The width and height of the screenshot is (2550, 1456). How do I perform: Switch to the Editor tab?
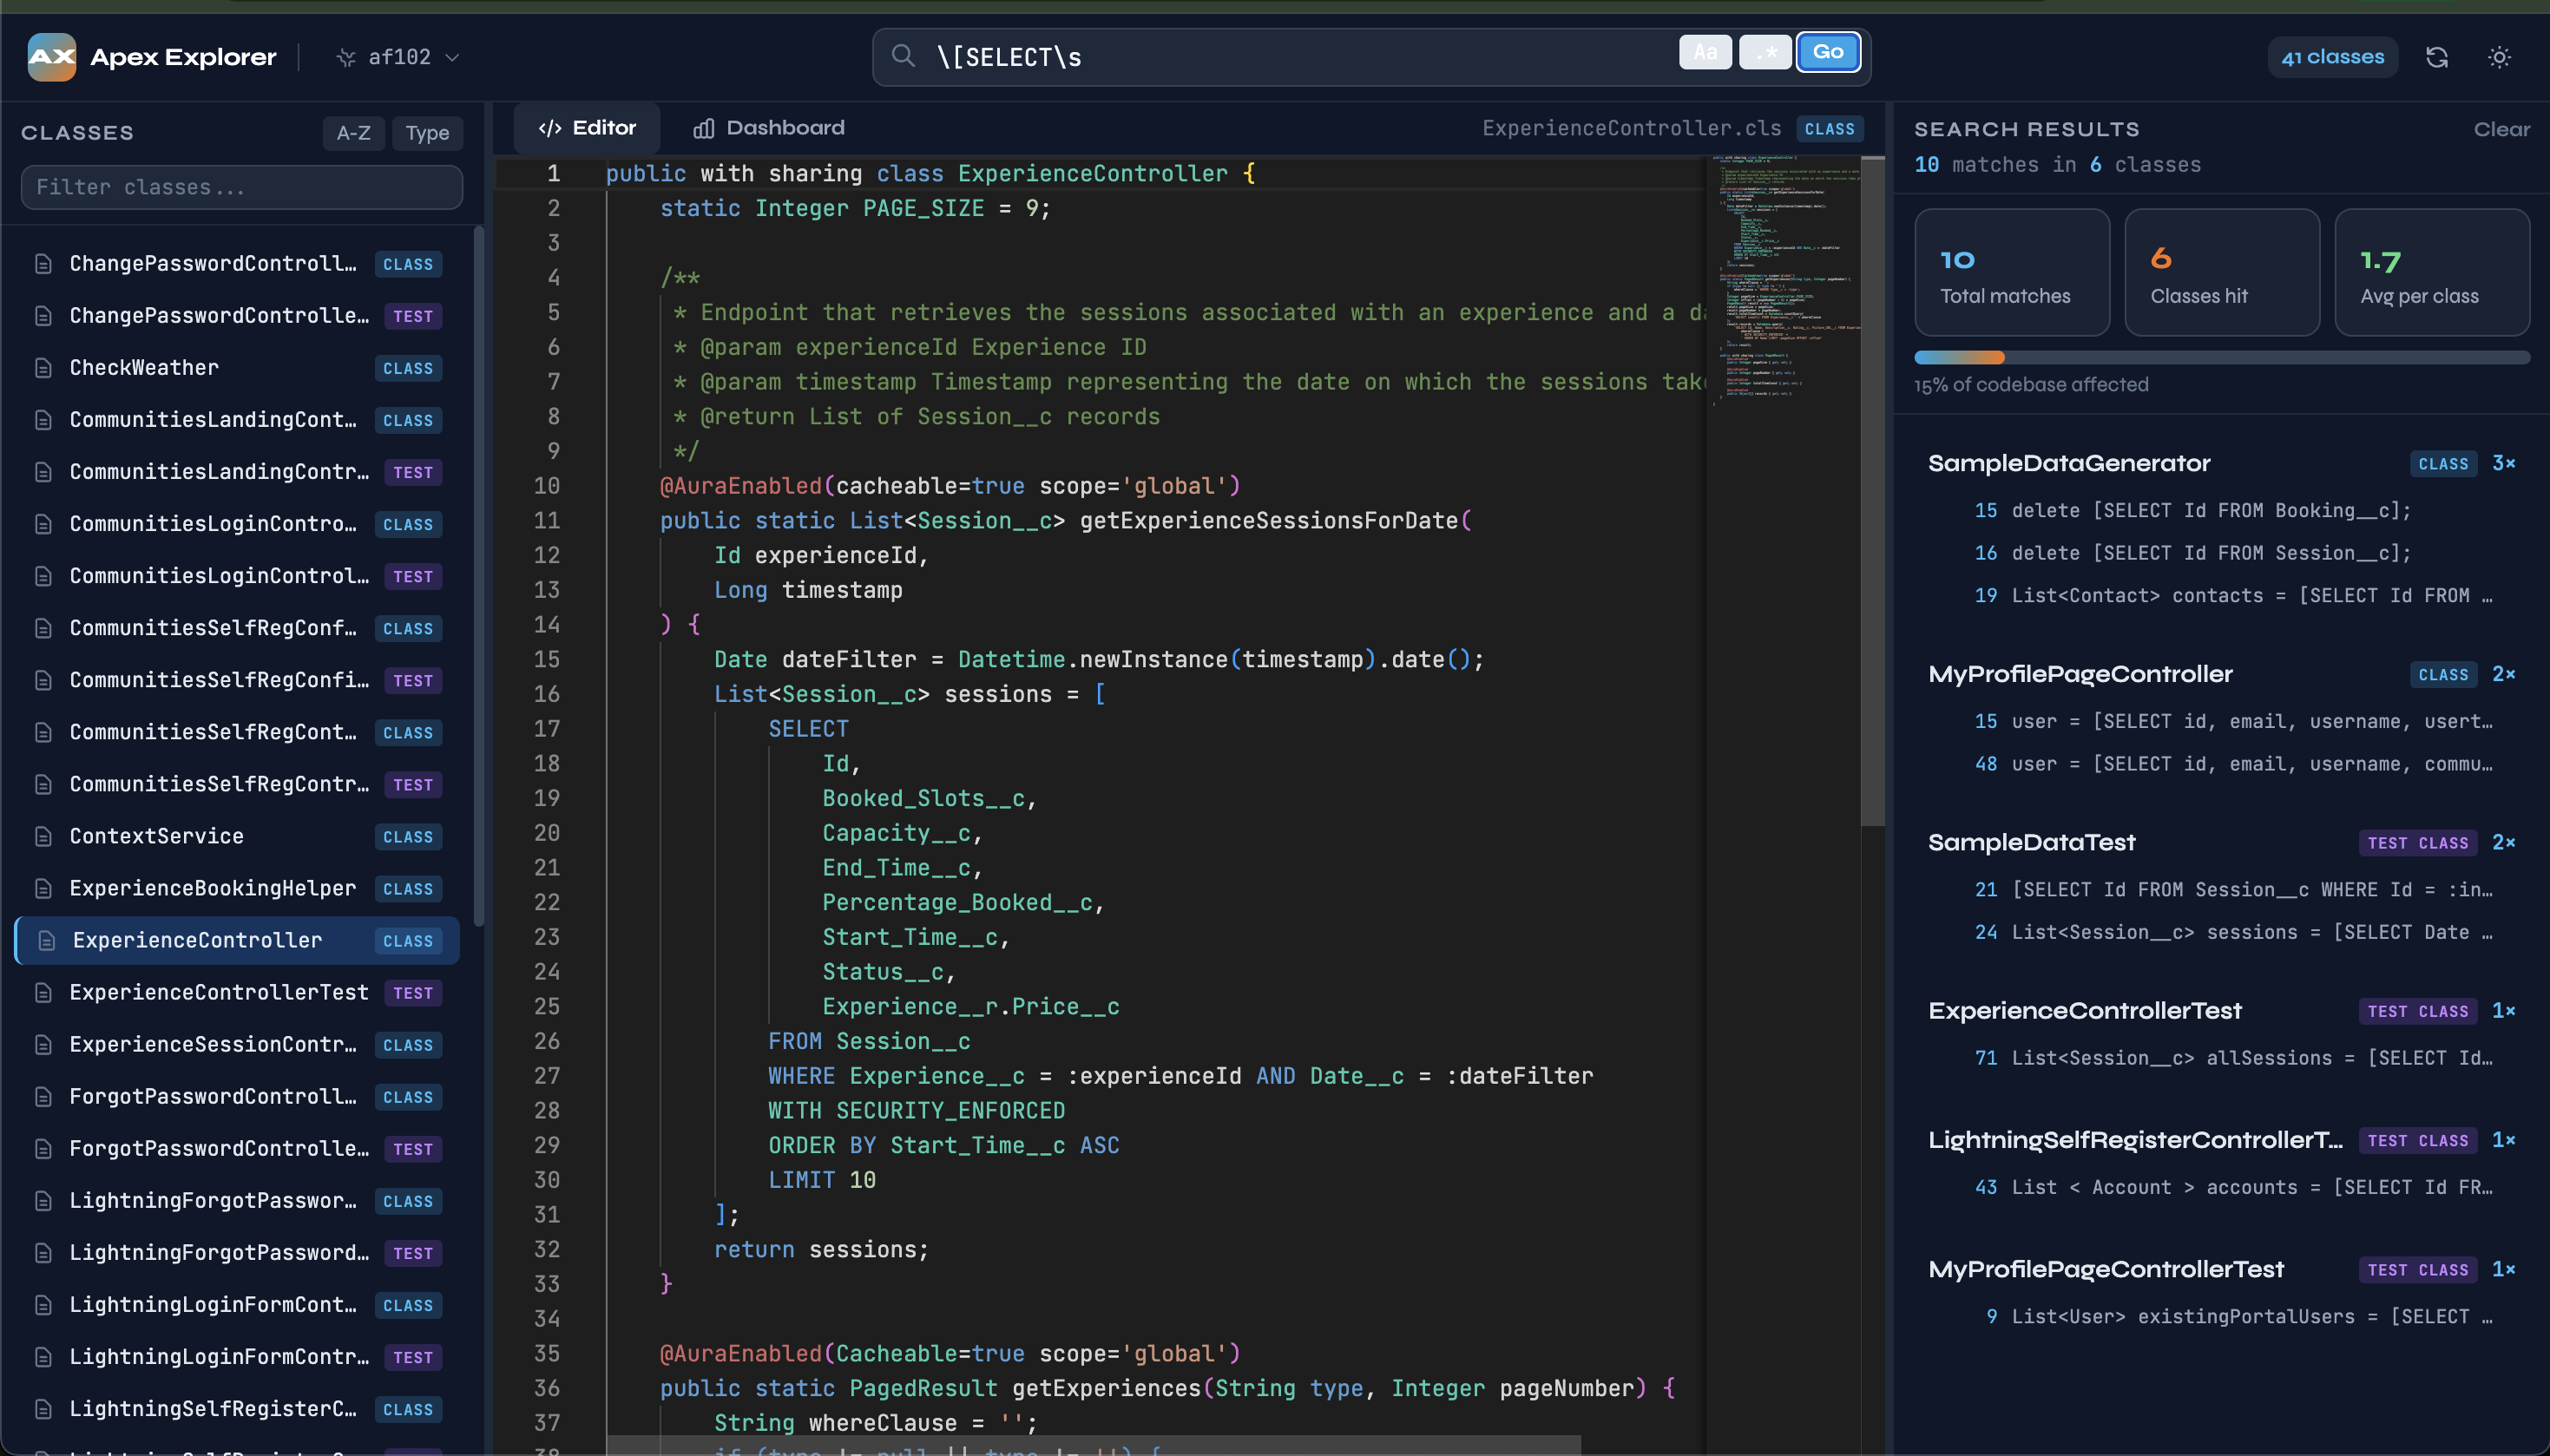(x=587, y=128)
